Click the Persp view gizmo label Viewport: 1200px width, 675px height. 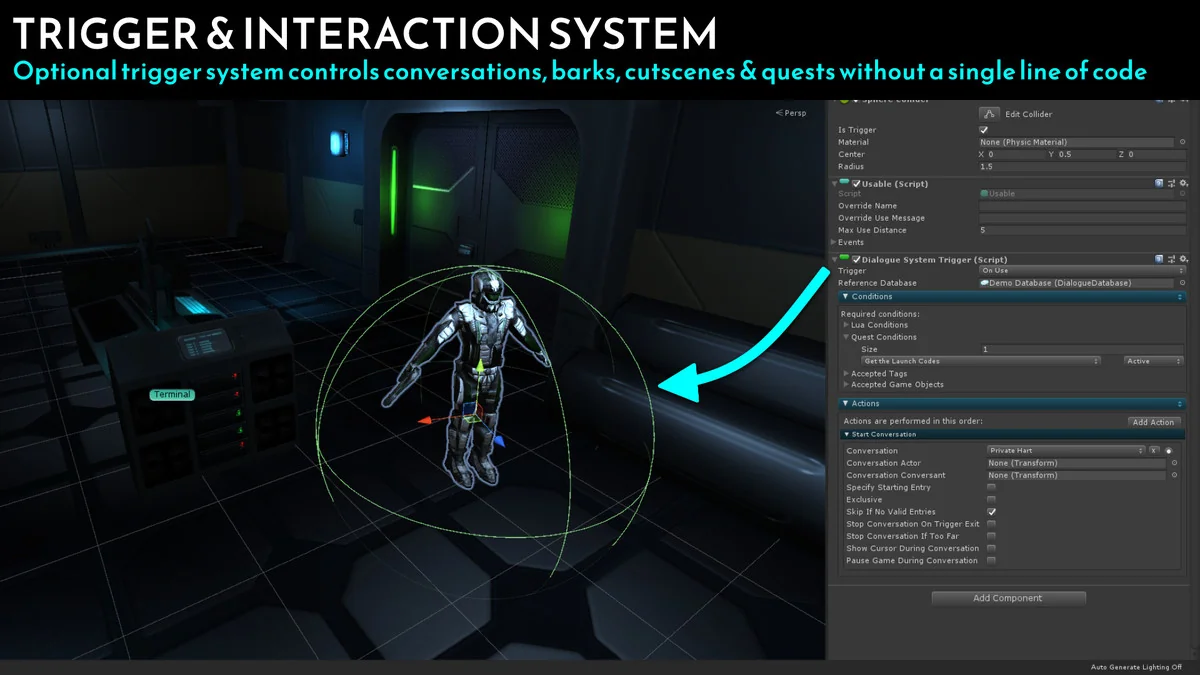[x=793, y=113]
